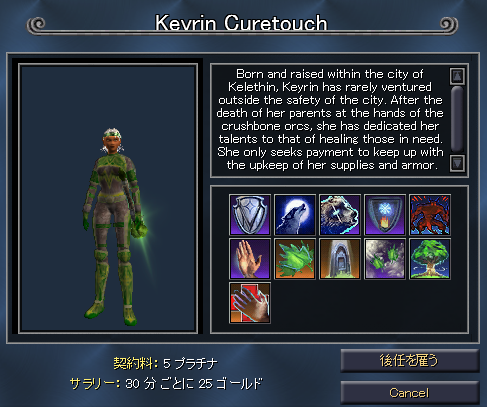The image size is (487, 407).
Task: Select the open palm hand icon
Action: coord(250,259)
